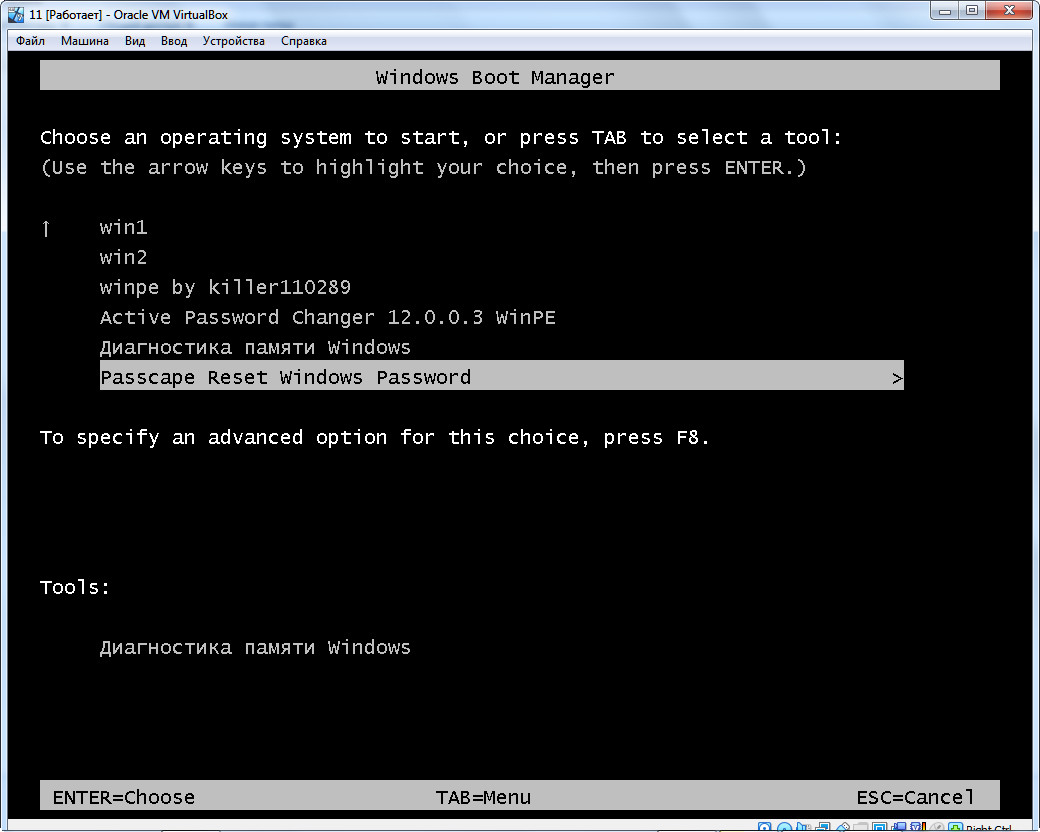Click the ESC=Cancel label in the footer
This screenshot has width=1040, height=832.
915,798
